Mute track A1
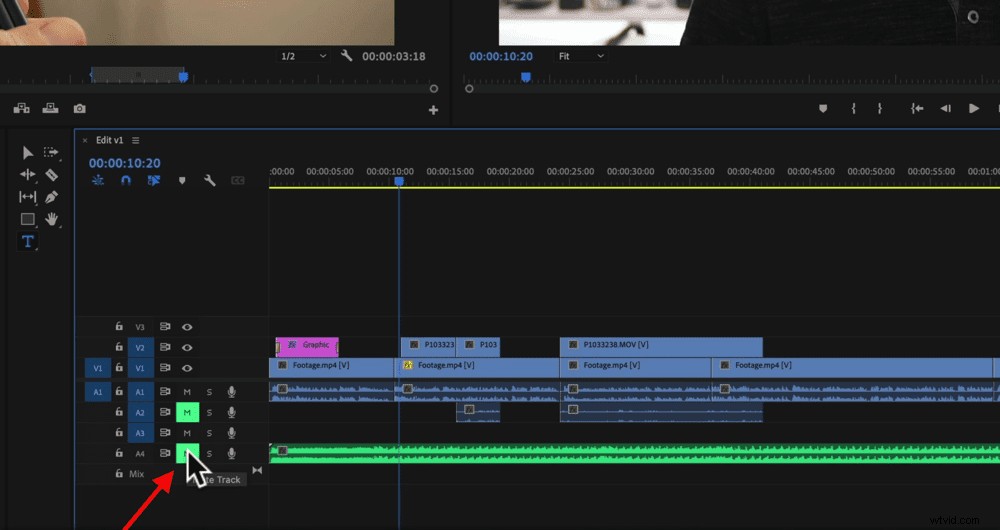The image size is (1000, 530). point(187,392)
